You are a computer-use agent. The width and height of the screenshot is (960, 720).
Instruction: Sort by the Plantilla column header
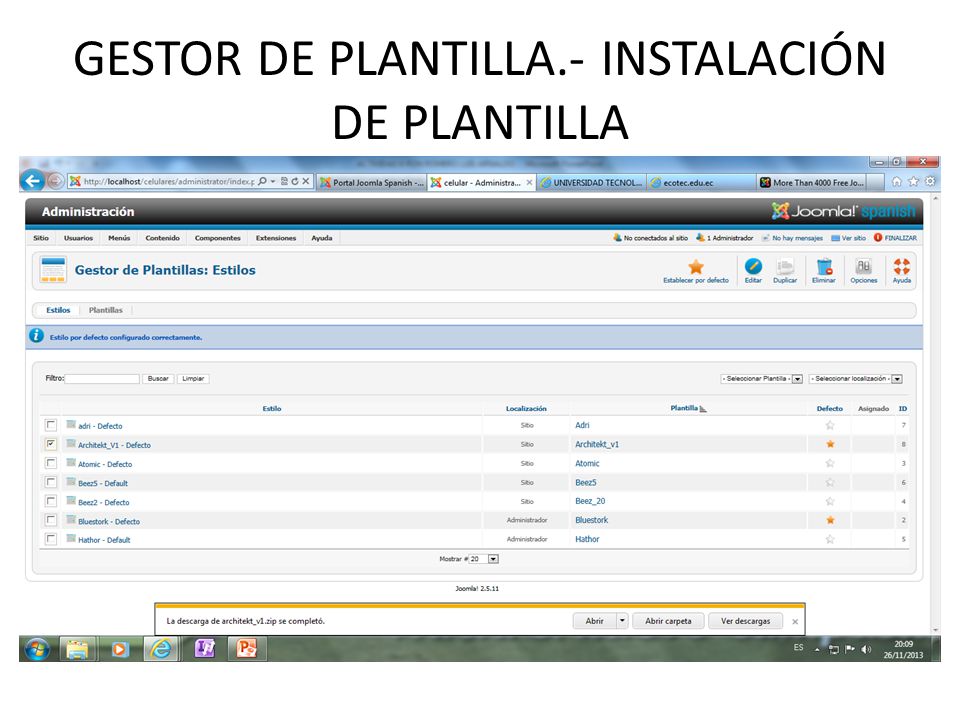[x=684, y=408]
